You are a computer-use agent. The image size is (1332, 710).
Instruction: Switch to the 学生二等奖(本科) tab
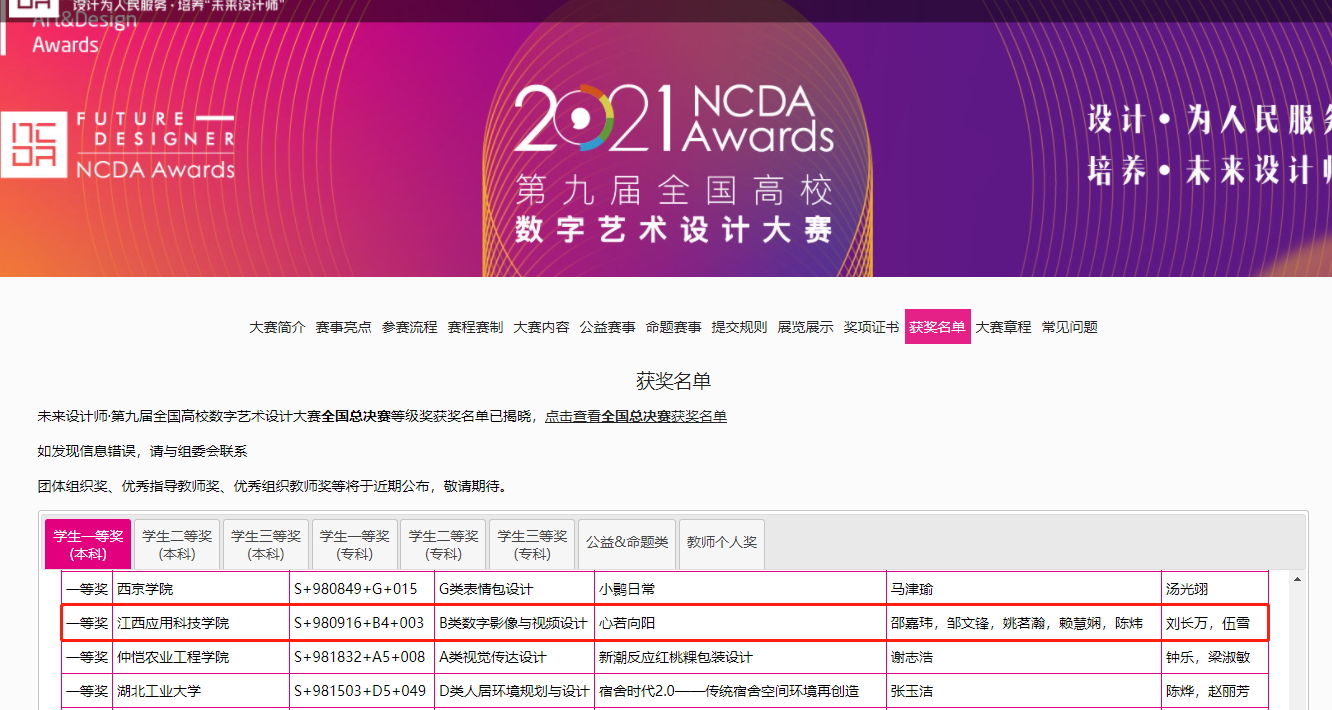tap(177, 544)
